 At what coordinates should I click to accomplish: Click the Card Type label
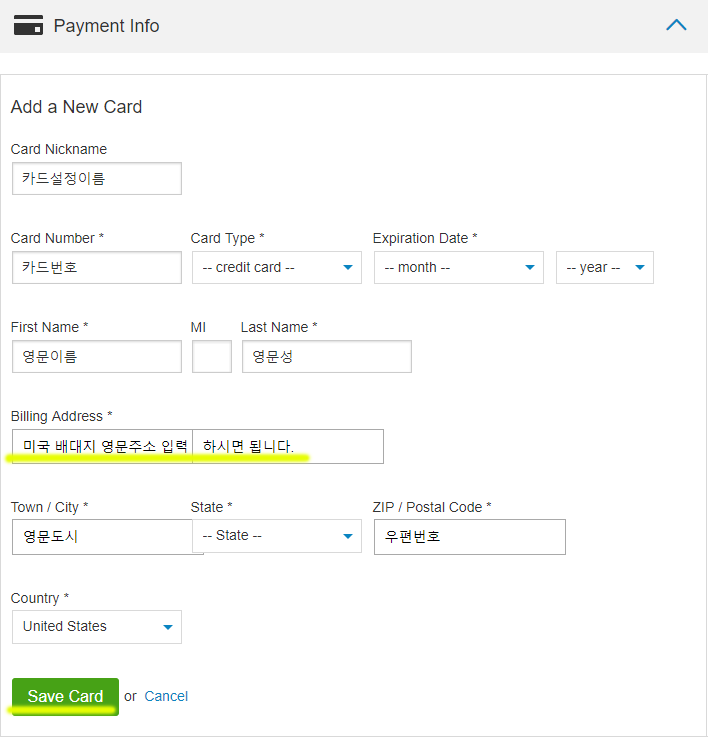coord(228,238)
